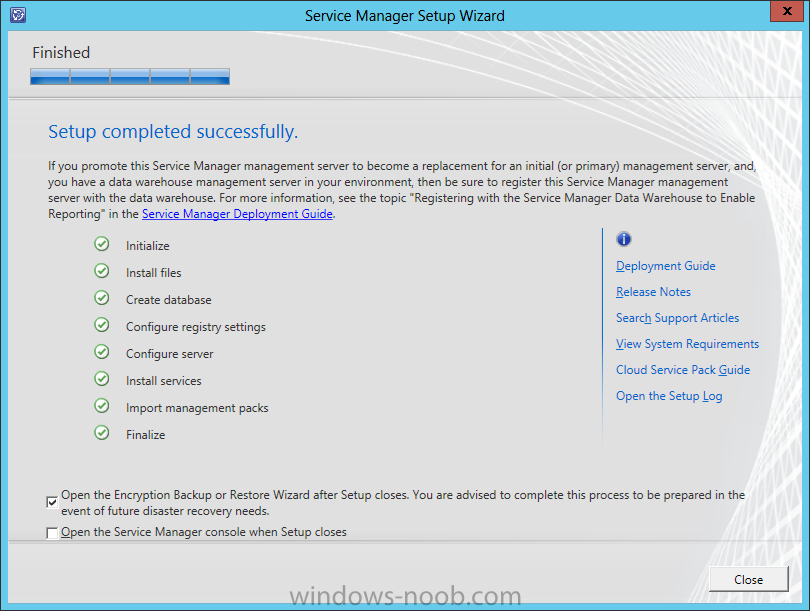Click the Configure registry settings step label
810x611 pixels.
point(196,327)
